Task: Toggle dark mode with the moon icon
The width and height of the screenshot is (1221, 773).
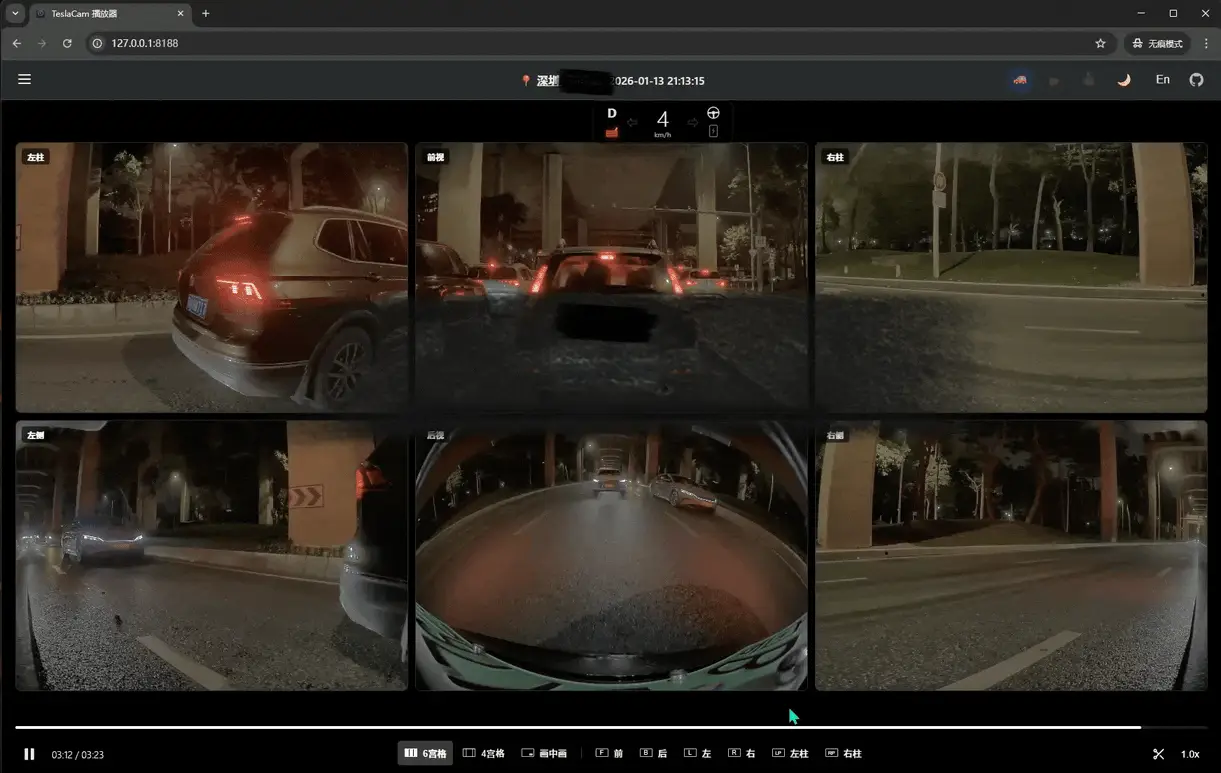Action: click(1124, 80)
